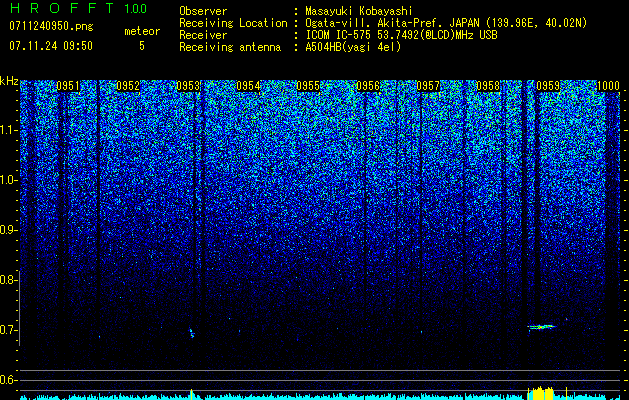The height and width of the screenshot is (400, 629).
Task: Click the long meteor echo near 0959
Action: click(x=542, y=327)
